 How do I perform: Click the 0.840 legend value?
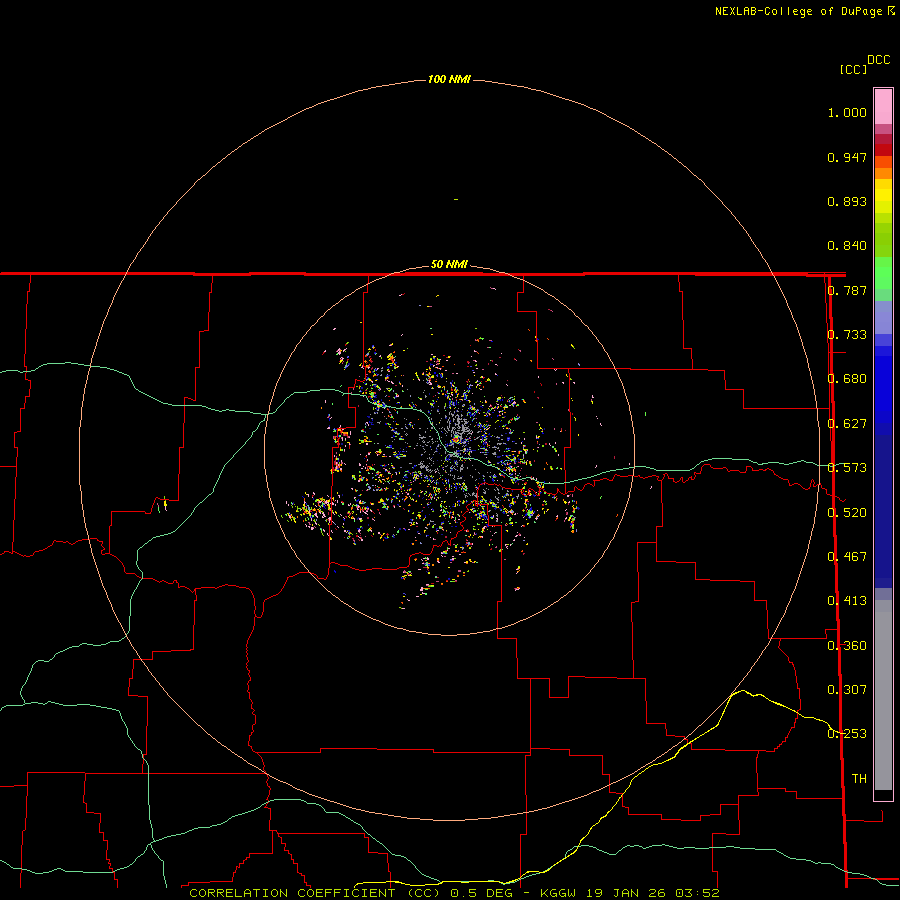point(847,246)
